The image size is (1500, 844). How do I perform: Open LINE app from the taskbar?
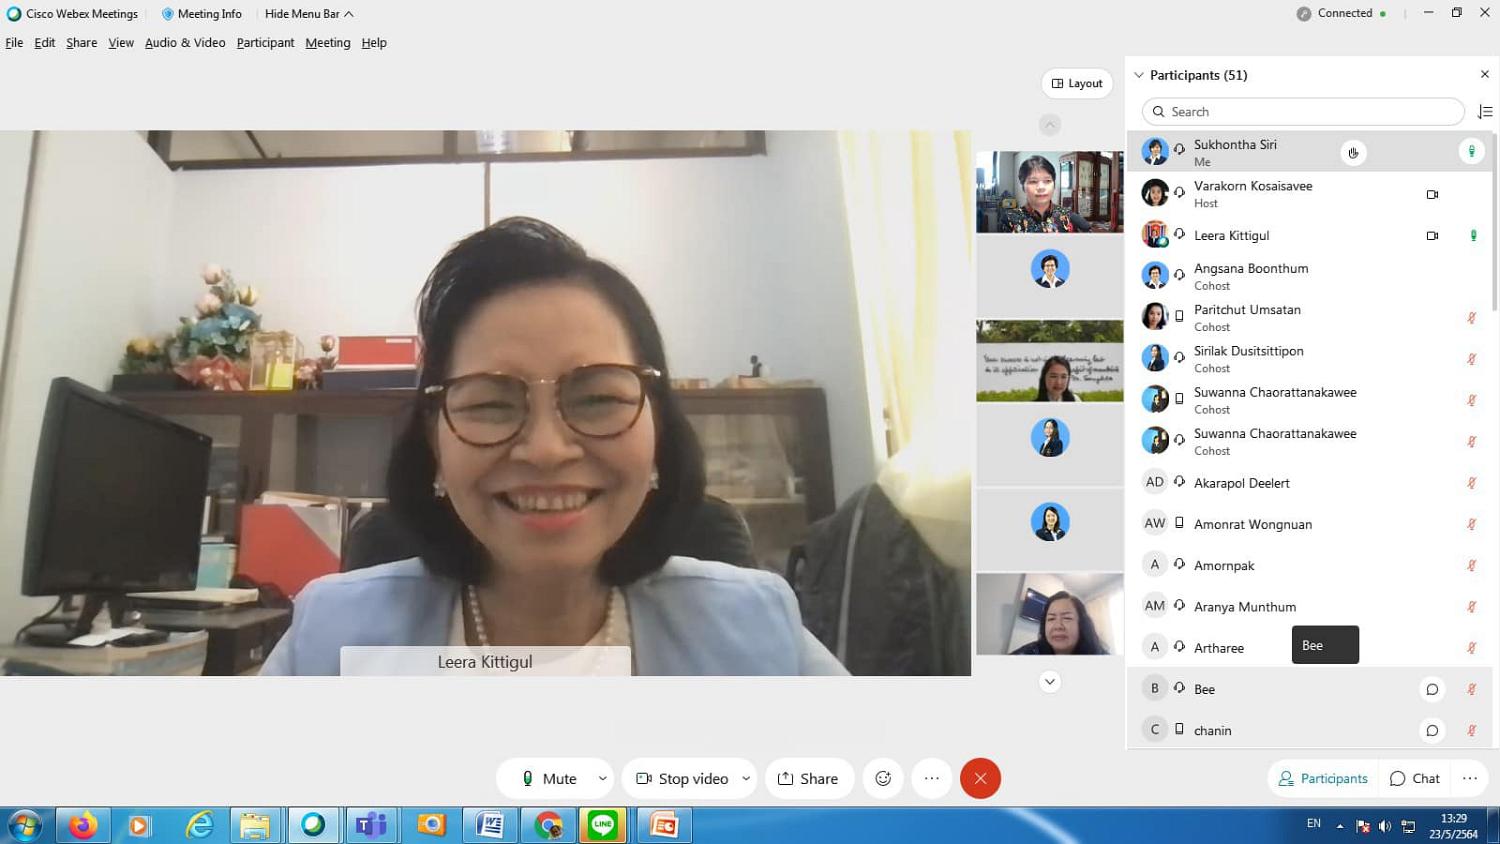click(x=603, y=825)
